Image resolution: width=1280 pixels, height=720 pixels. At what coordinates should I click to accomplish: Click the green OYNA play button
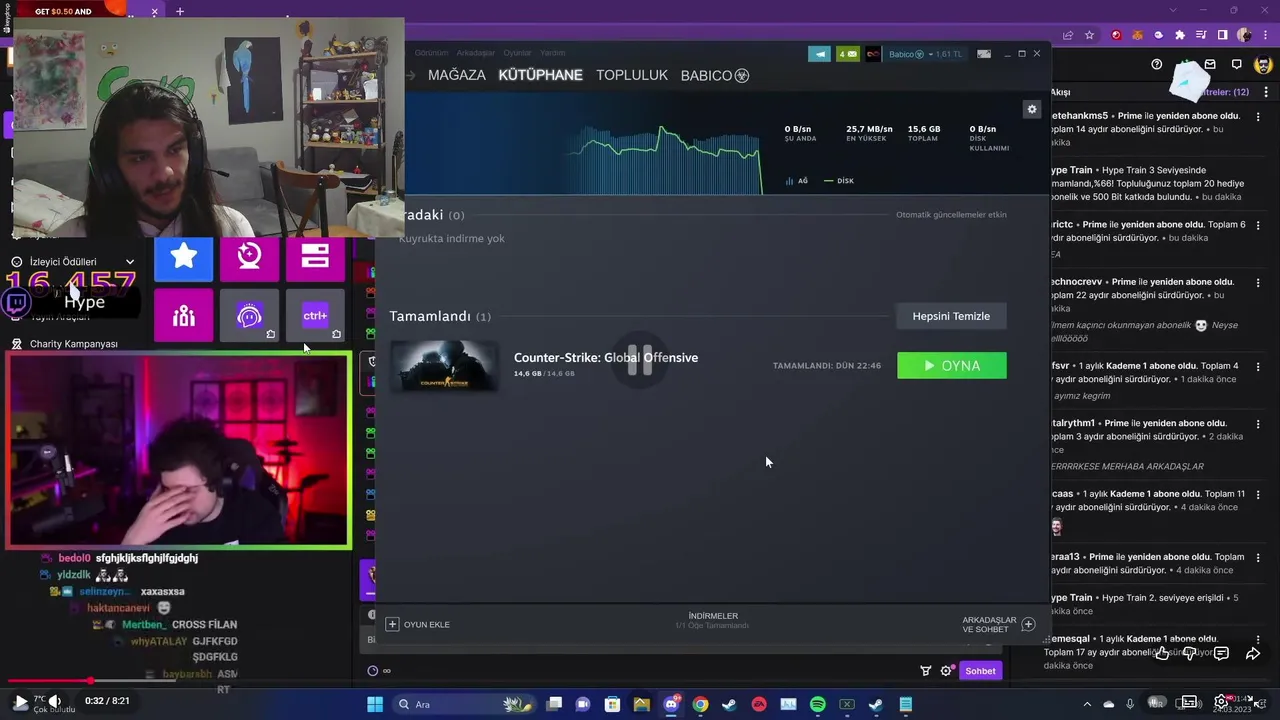[952, 366]
